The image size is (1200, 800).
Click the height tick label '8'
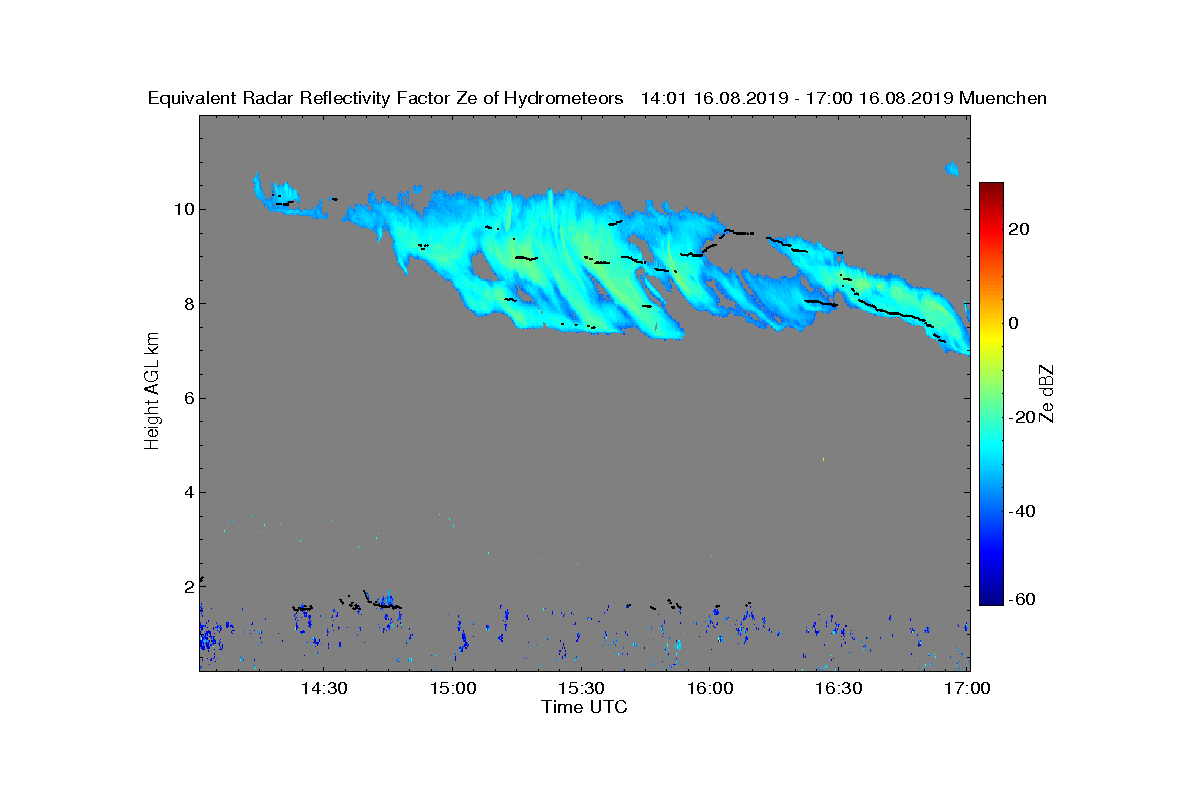(x=188, y=304)
